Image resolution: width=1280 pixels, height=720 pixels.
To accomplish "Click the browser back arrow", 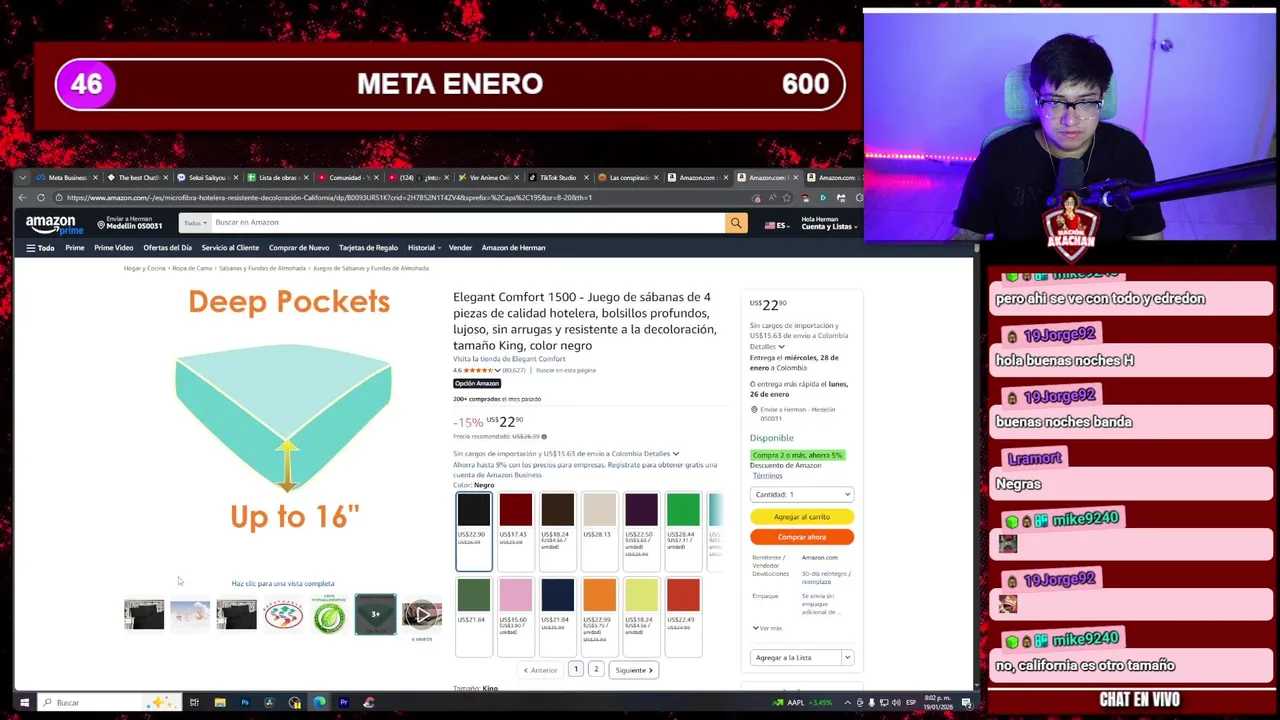I will 23,197.
